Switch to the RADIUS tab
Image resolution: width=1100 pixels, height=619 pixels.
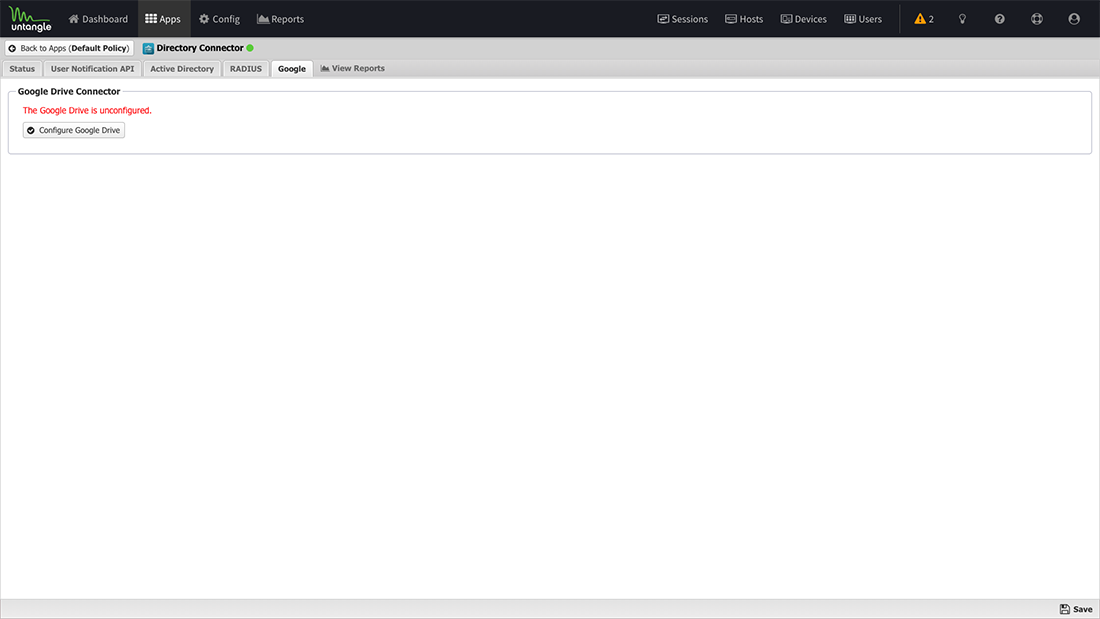246,69
